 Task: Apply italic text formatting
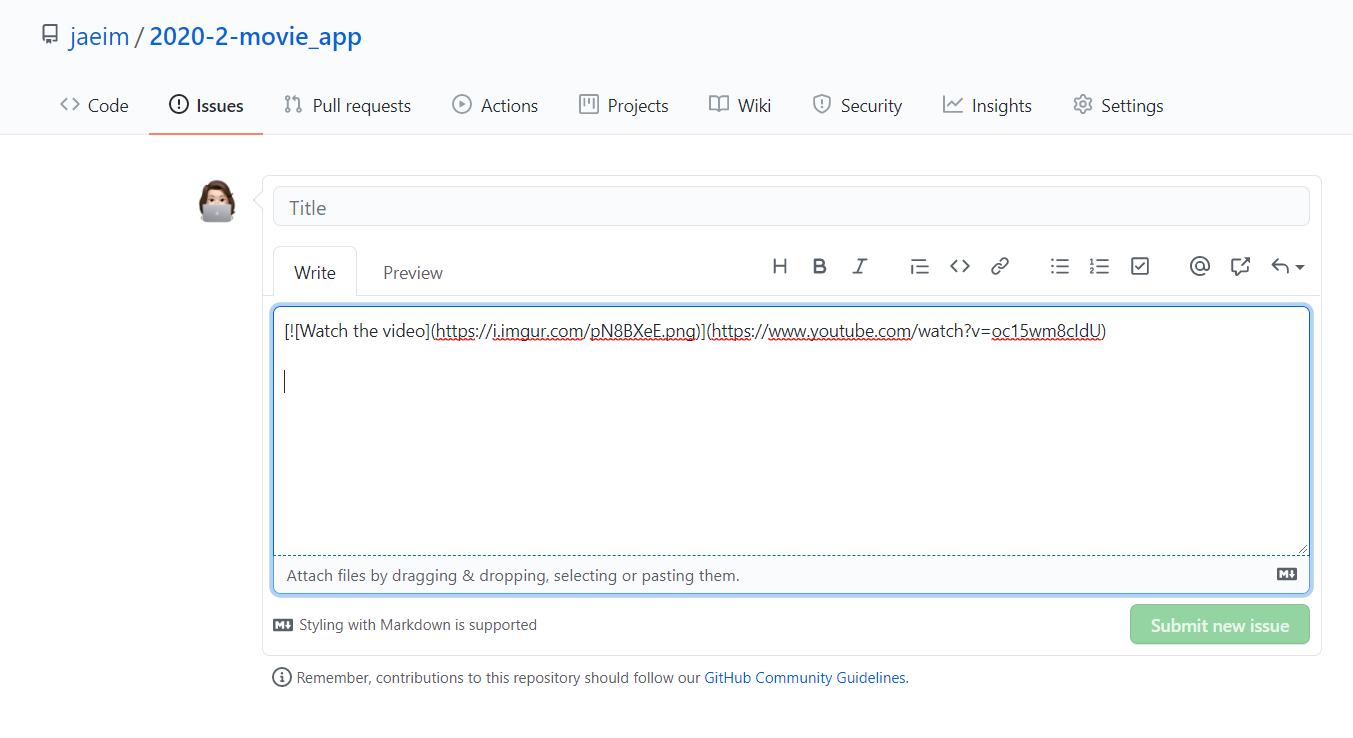tap(859, 266)
